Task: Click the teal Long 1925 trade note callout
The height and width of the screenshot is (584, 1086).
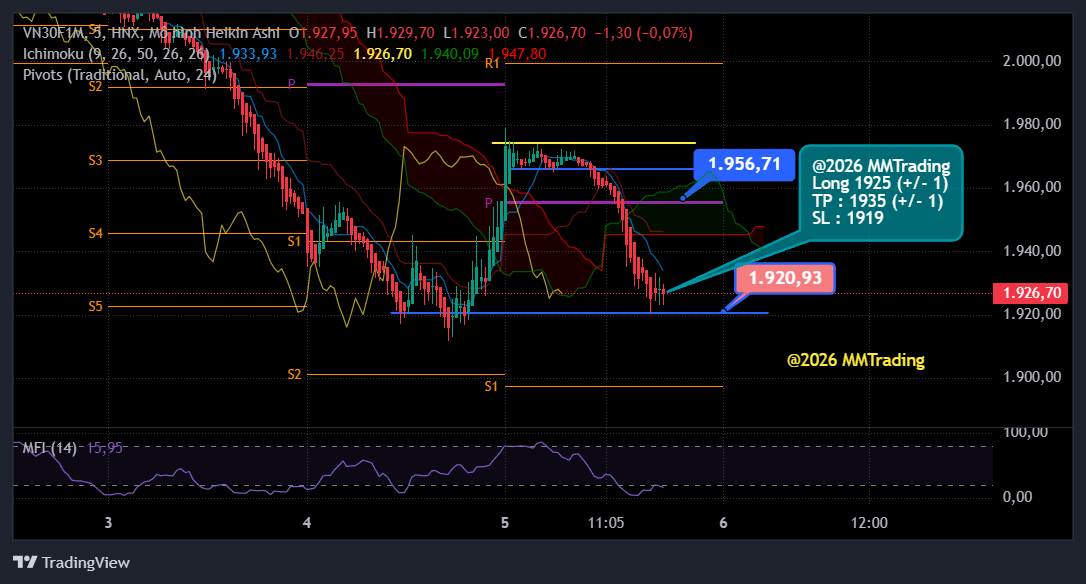Action: (880, 192)
